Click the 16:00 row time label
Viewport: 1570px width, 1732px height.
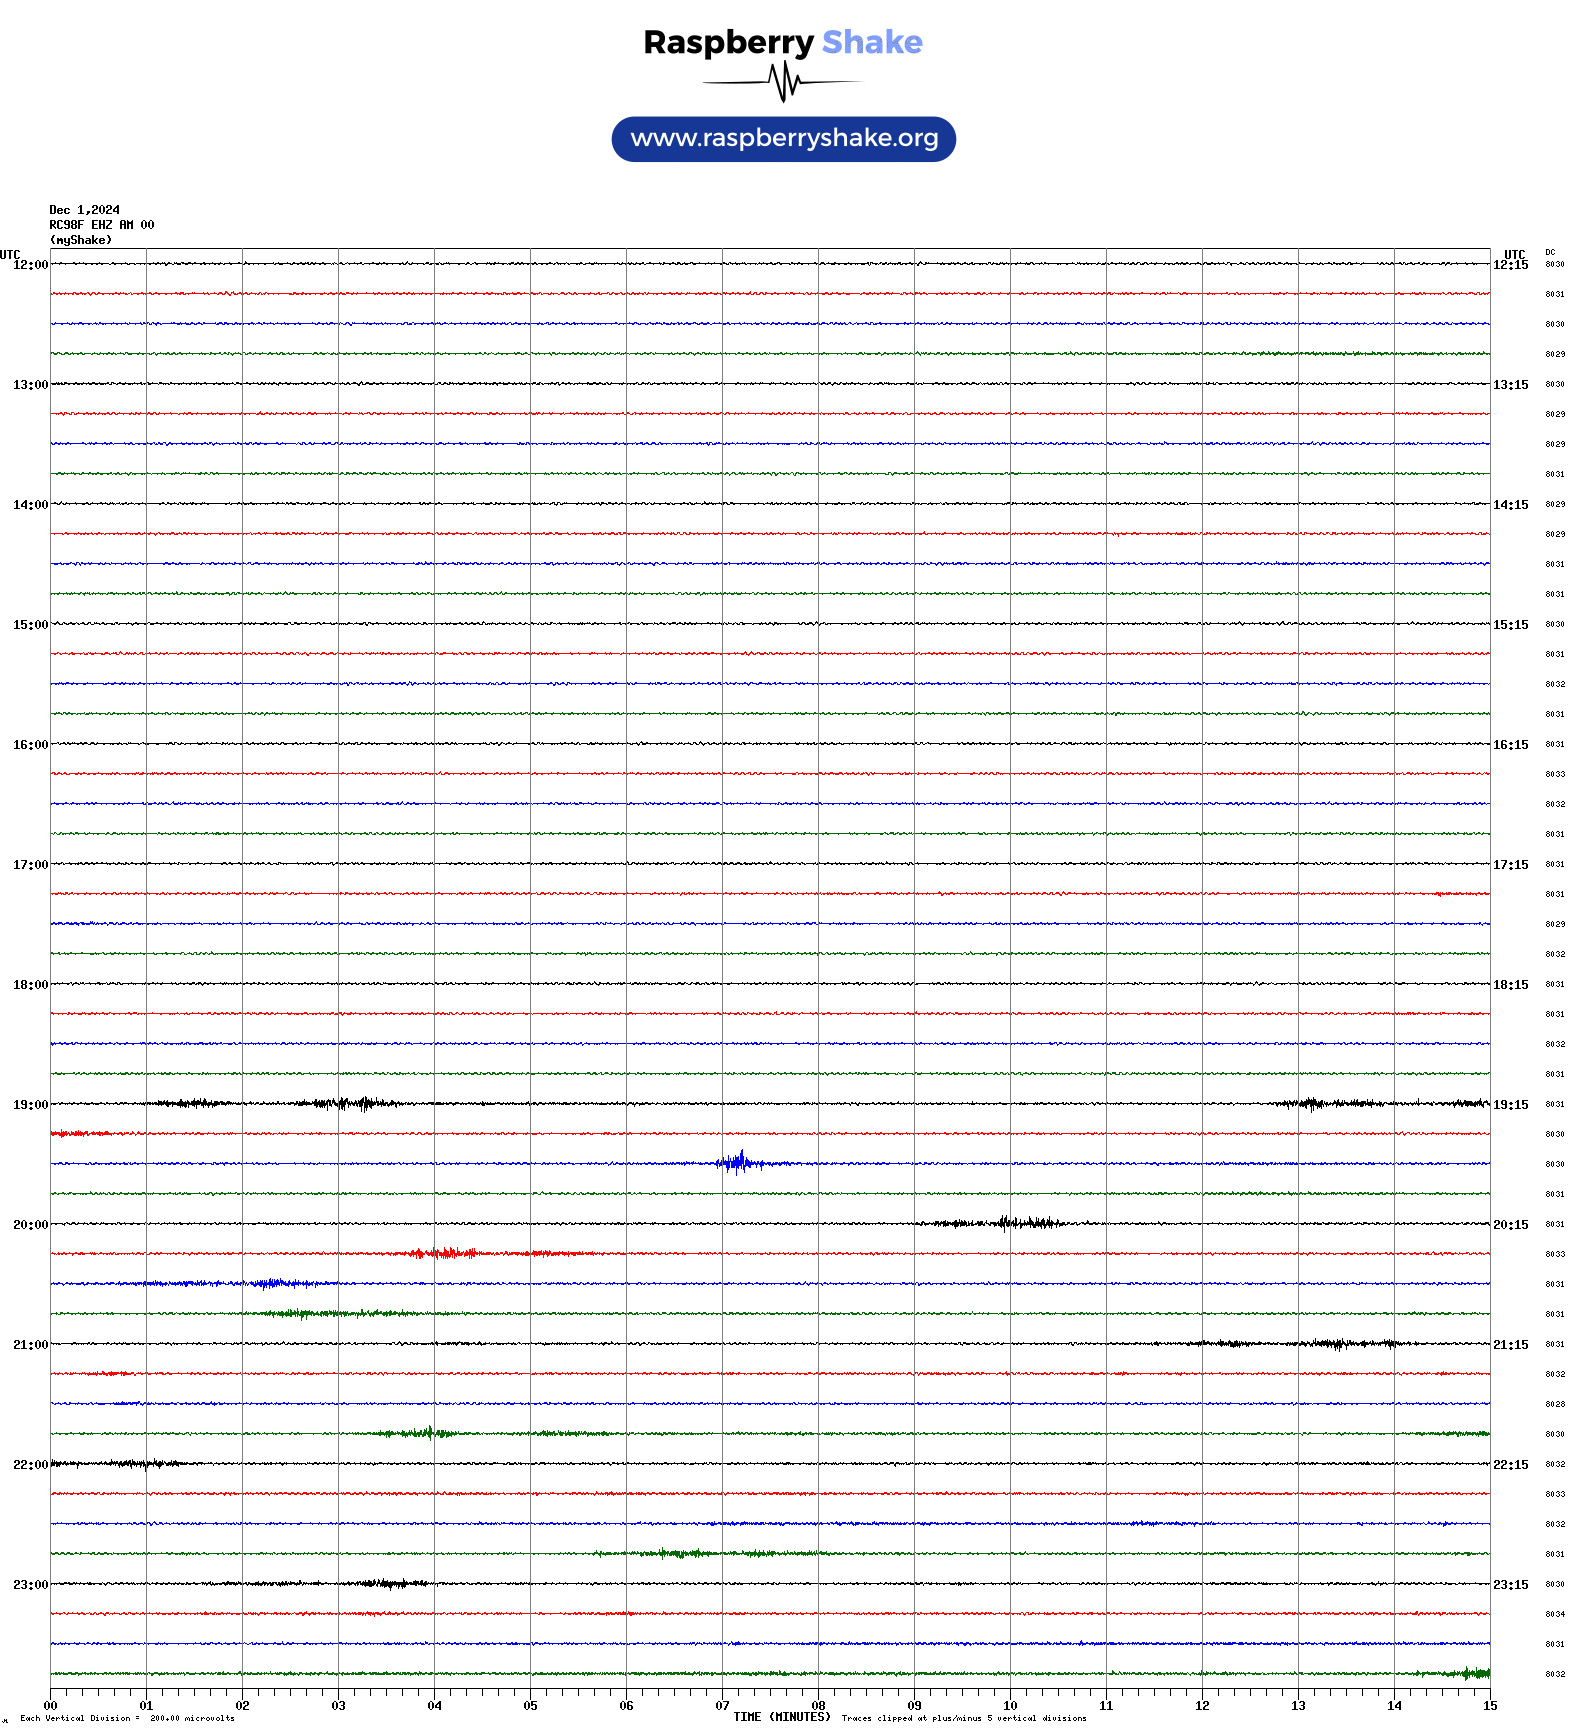click(x=30, y=745)
